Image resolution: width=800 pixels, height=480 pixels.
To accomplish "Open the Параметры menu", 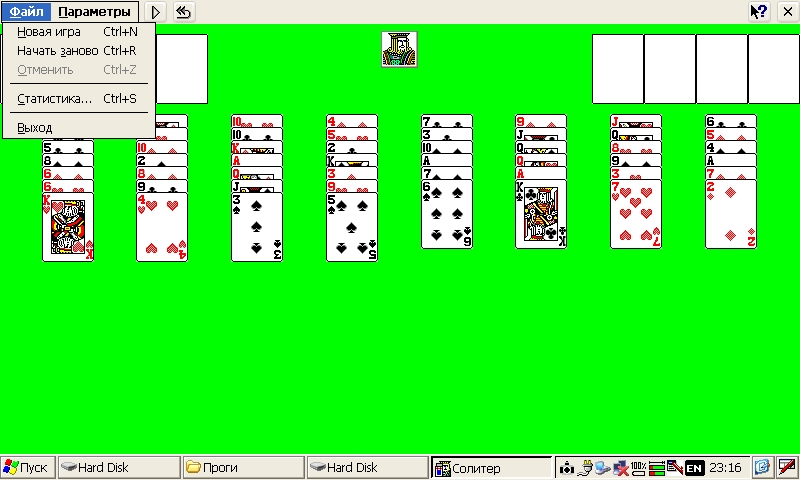I will coord(94,11).
